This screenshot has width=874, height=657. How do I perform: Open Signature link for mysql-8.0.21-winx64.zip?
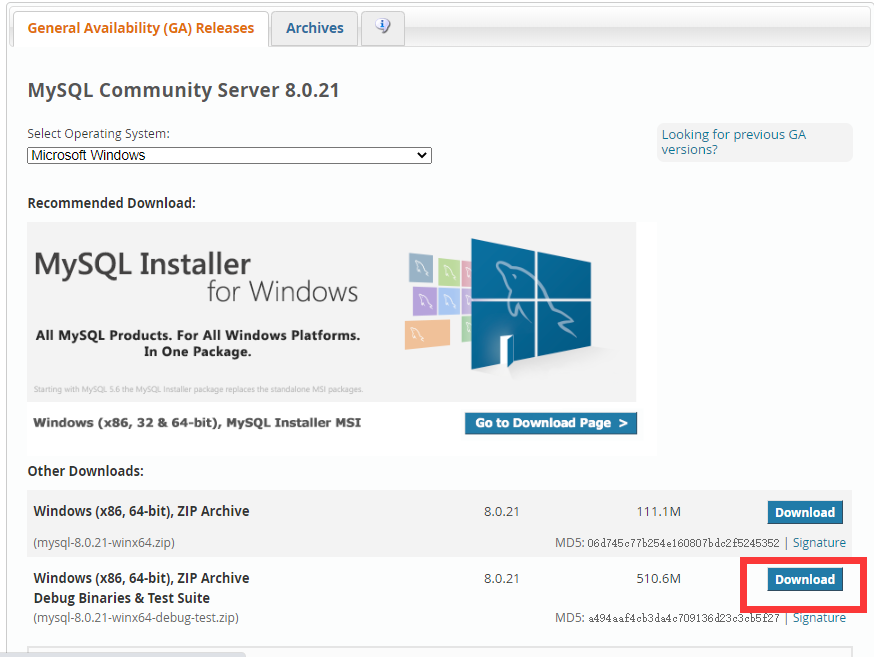tap(819, 543)
